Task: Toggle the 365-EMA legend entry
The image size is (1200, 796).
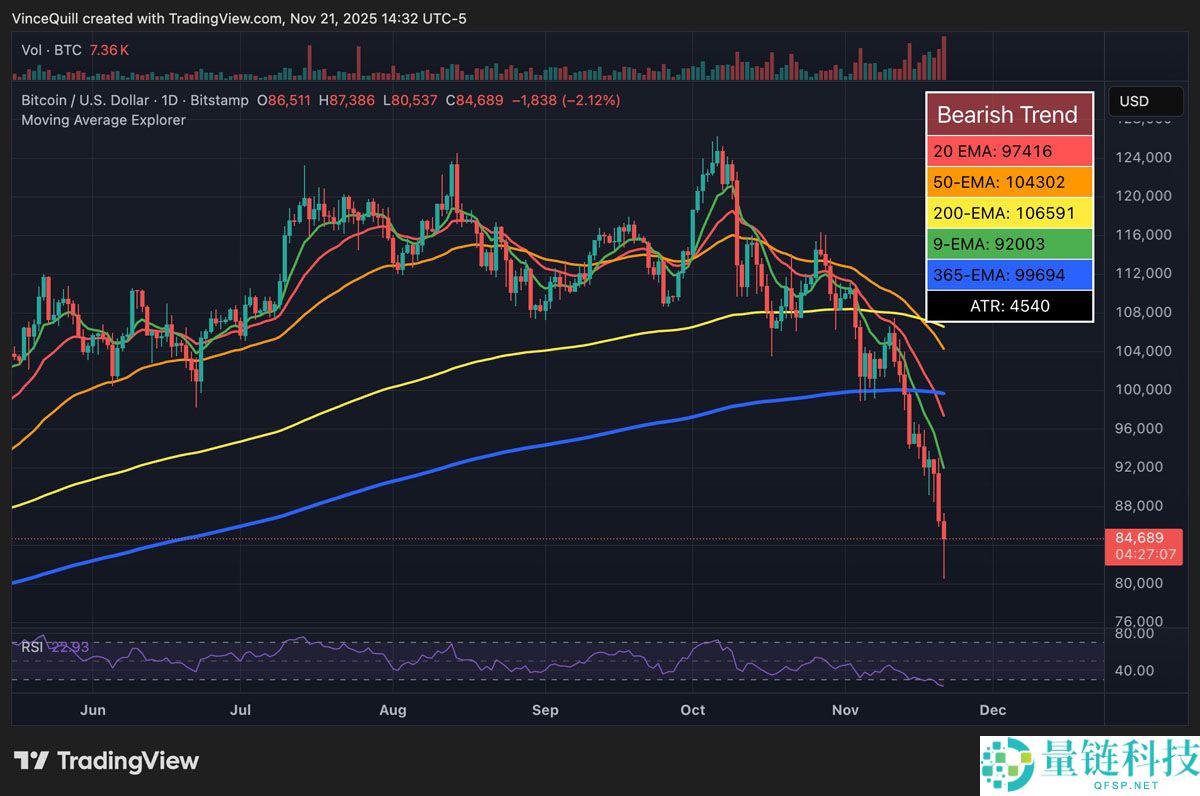Action: point(1009,275)
